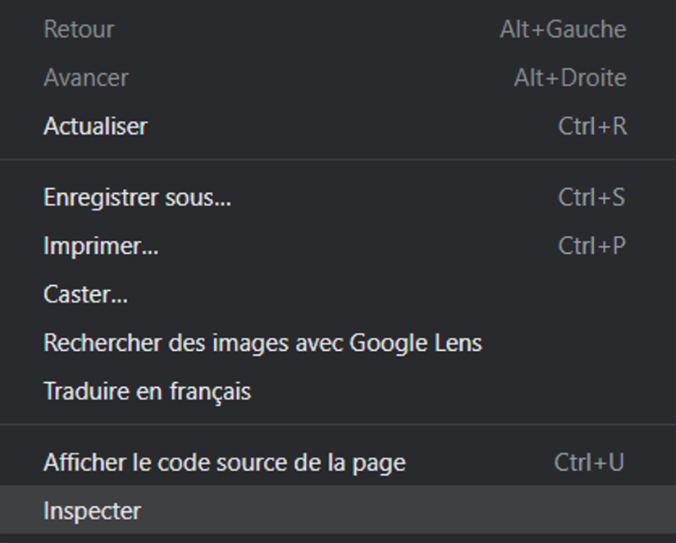This screenshot has width=676, height=543.
Task: Choose Enregistrer sous… from the context menu
Action: (x=137, y=198)
